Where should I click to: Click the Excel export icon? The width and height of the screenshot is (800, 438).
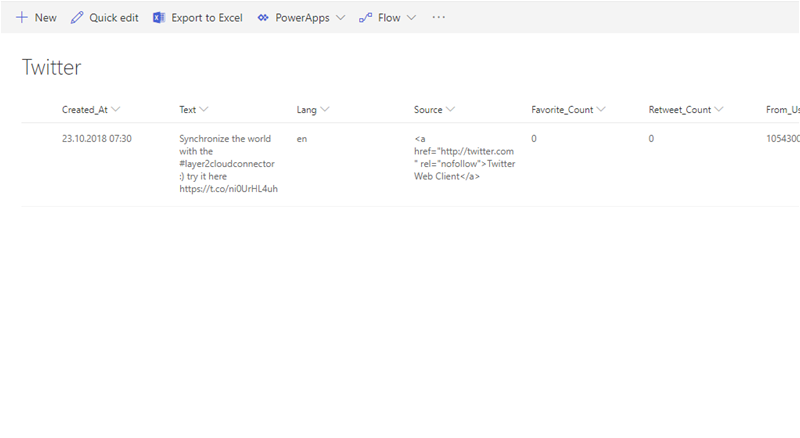(x=159, y=18)
